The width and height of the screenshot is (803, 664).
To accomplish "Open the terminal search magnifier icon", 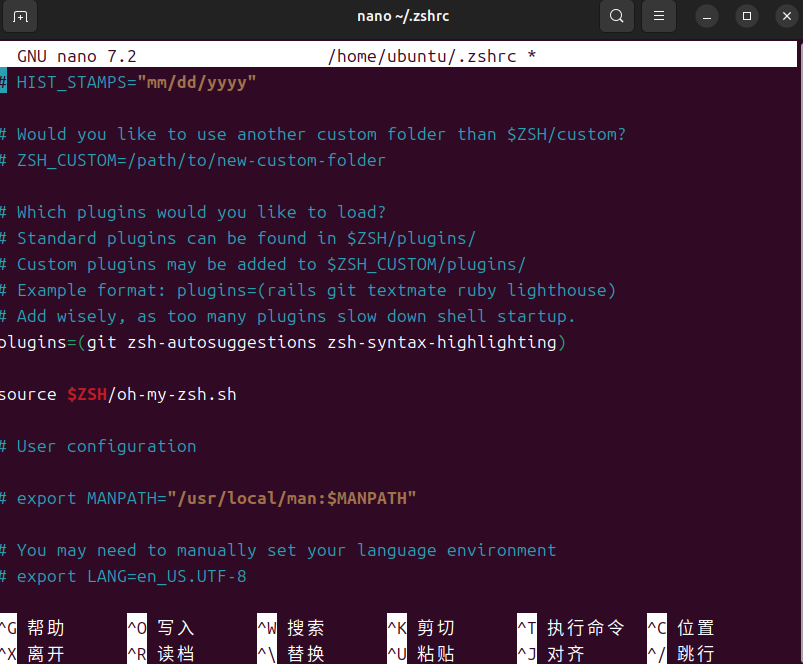I will tap(617, 16).
